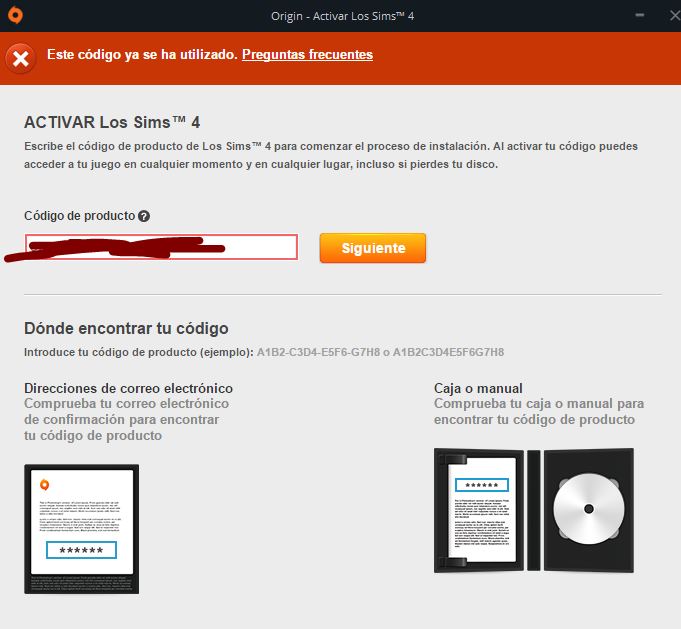681x629 pixels.
Task: Click the game case and disc illustration
Action: [534, 510]
